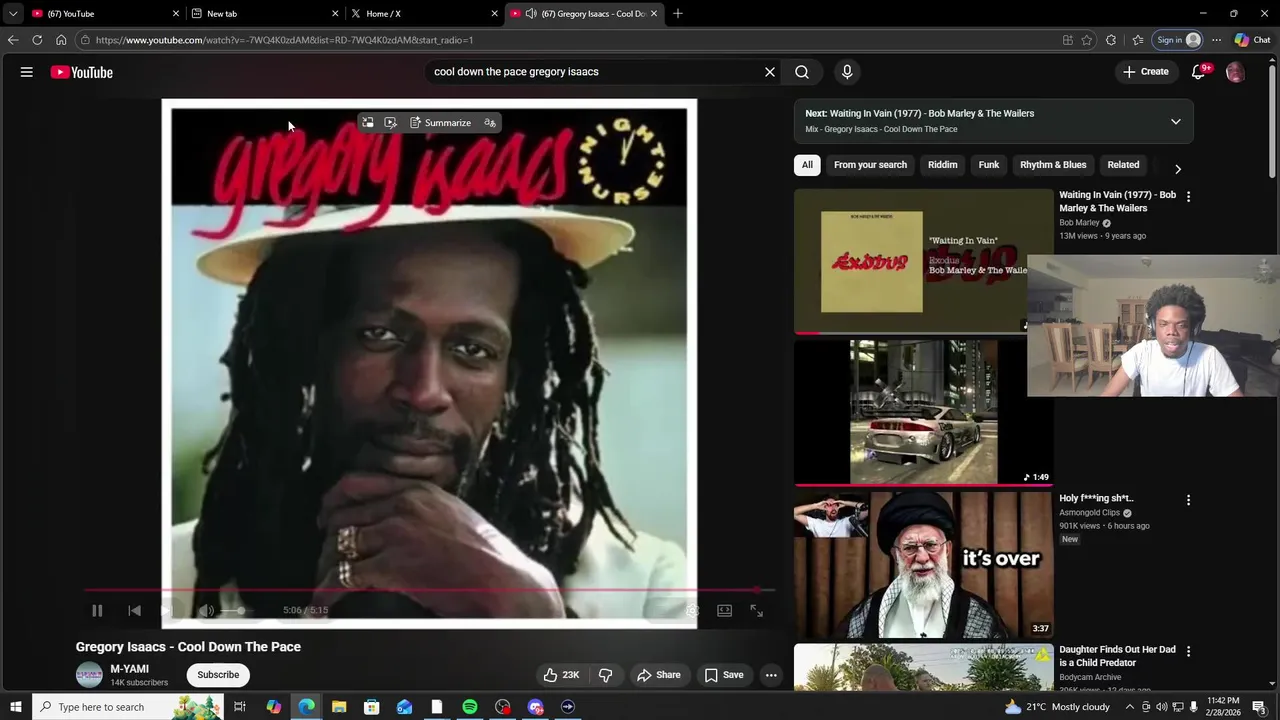
Task: Select the Riddim filter chip
Action: tap(942, 165)
